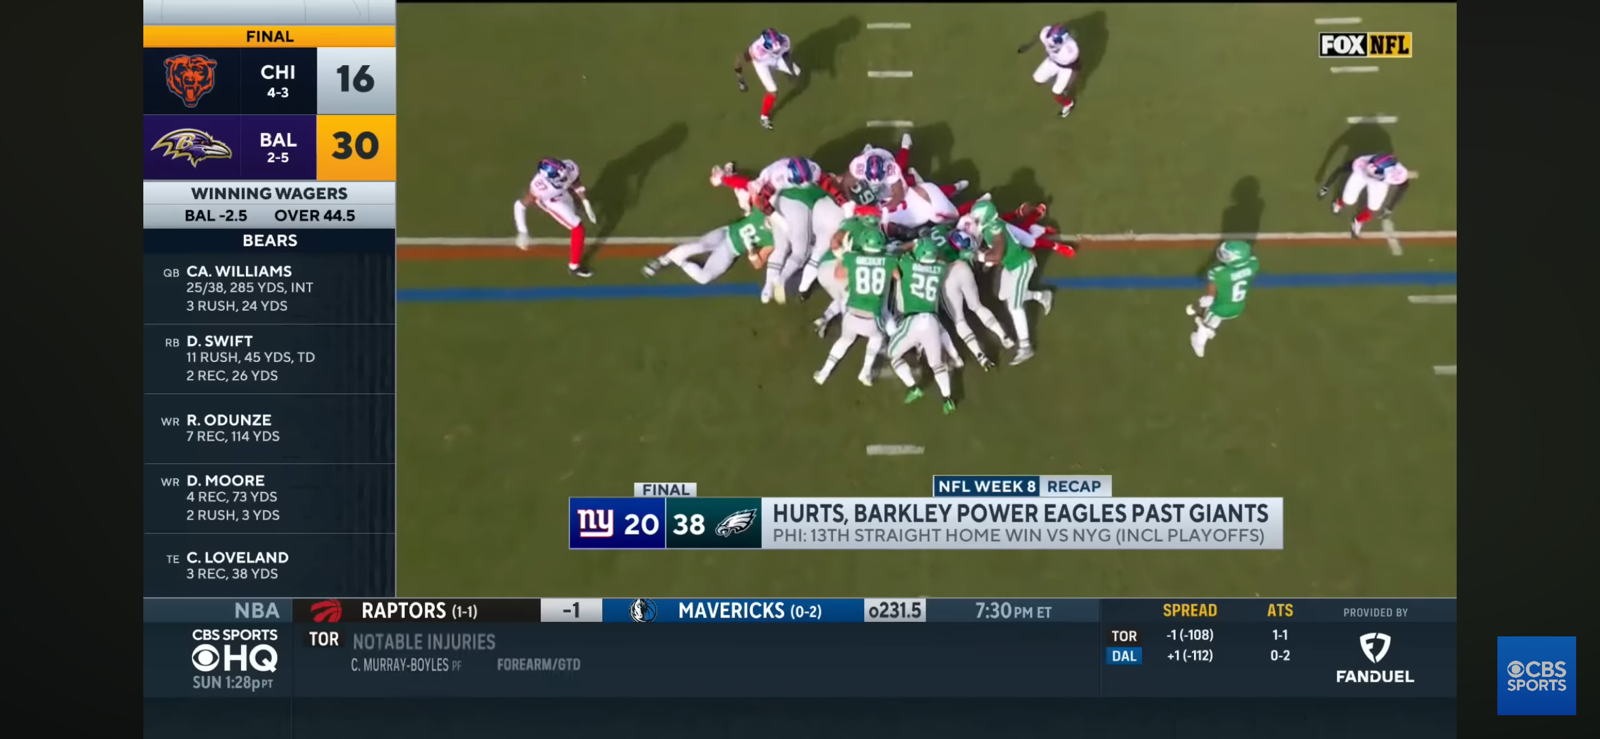Click the R. ODUNZE receiver row
Viewport: 1600px width, 739px height.
tap(269, 428)
